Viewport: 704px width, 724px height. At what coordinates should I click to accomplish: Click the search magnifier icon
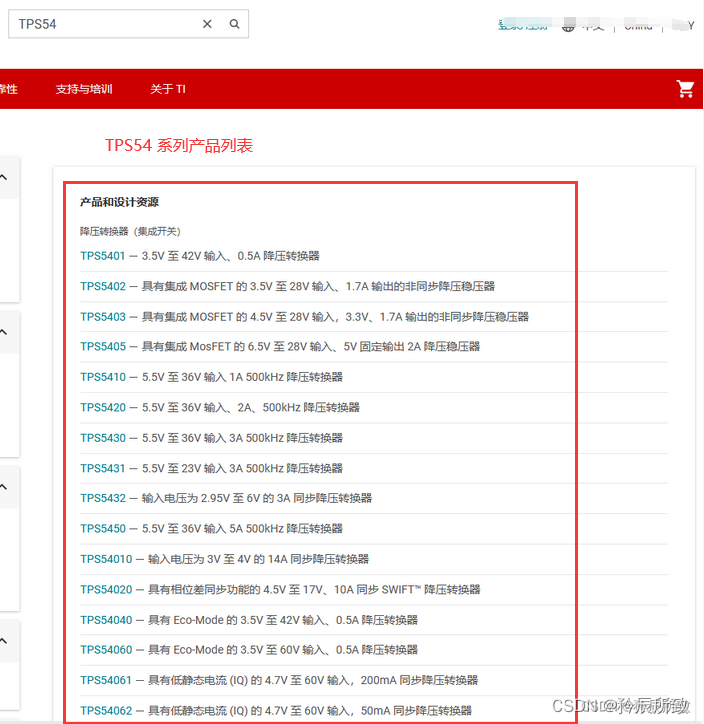coord(235,24)
